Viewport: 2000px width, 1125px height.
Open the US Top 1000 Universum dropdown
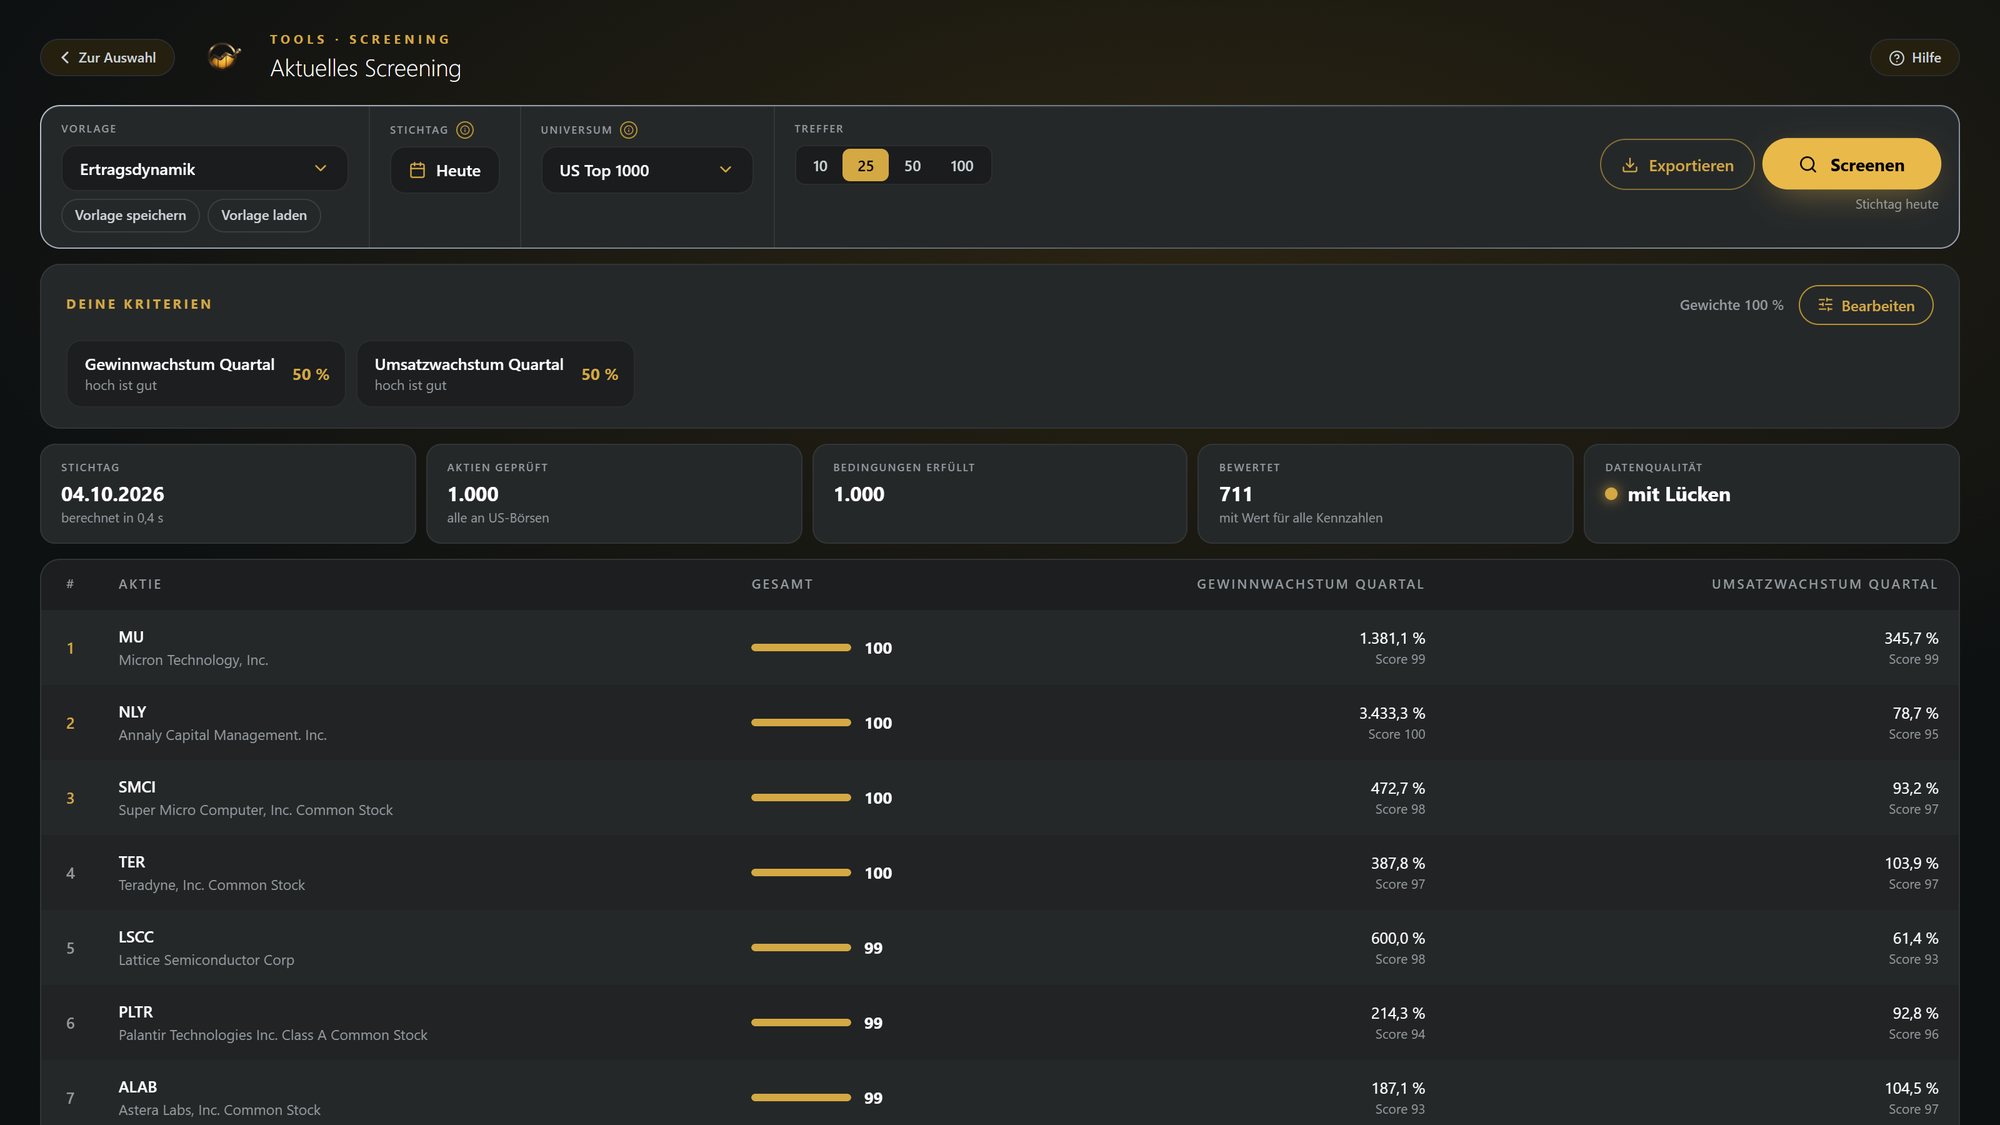646,171
